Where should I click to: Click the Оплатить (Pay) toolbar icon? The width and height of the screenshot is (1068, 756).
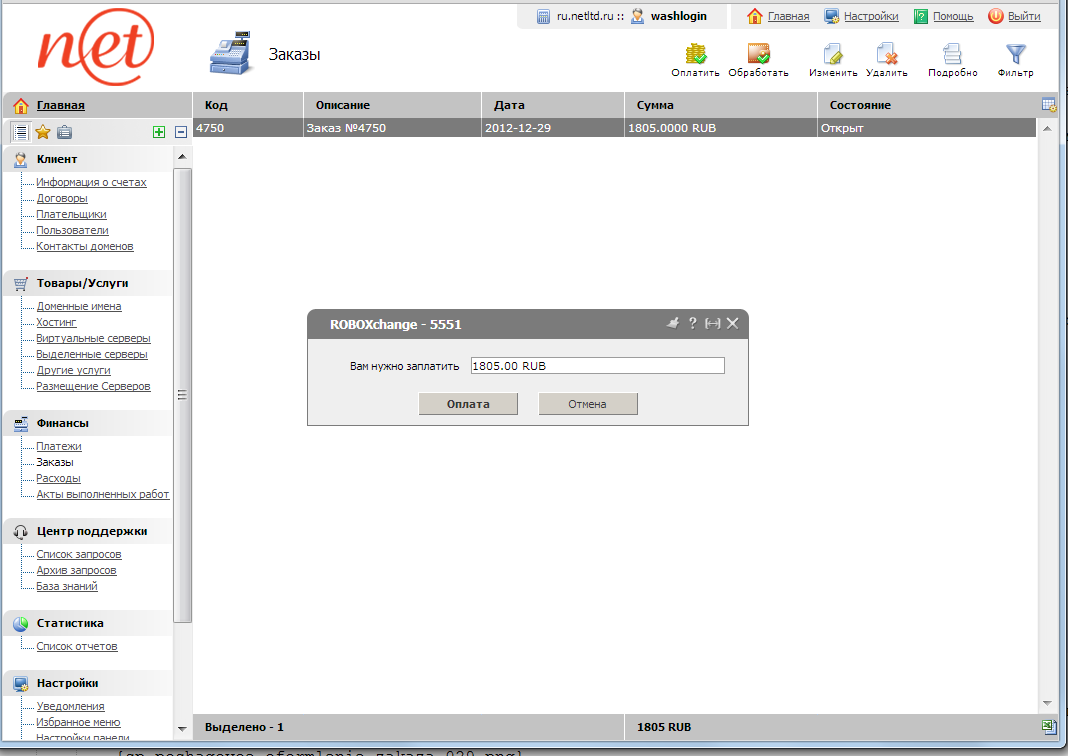[x=695, y=55]
